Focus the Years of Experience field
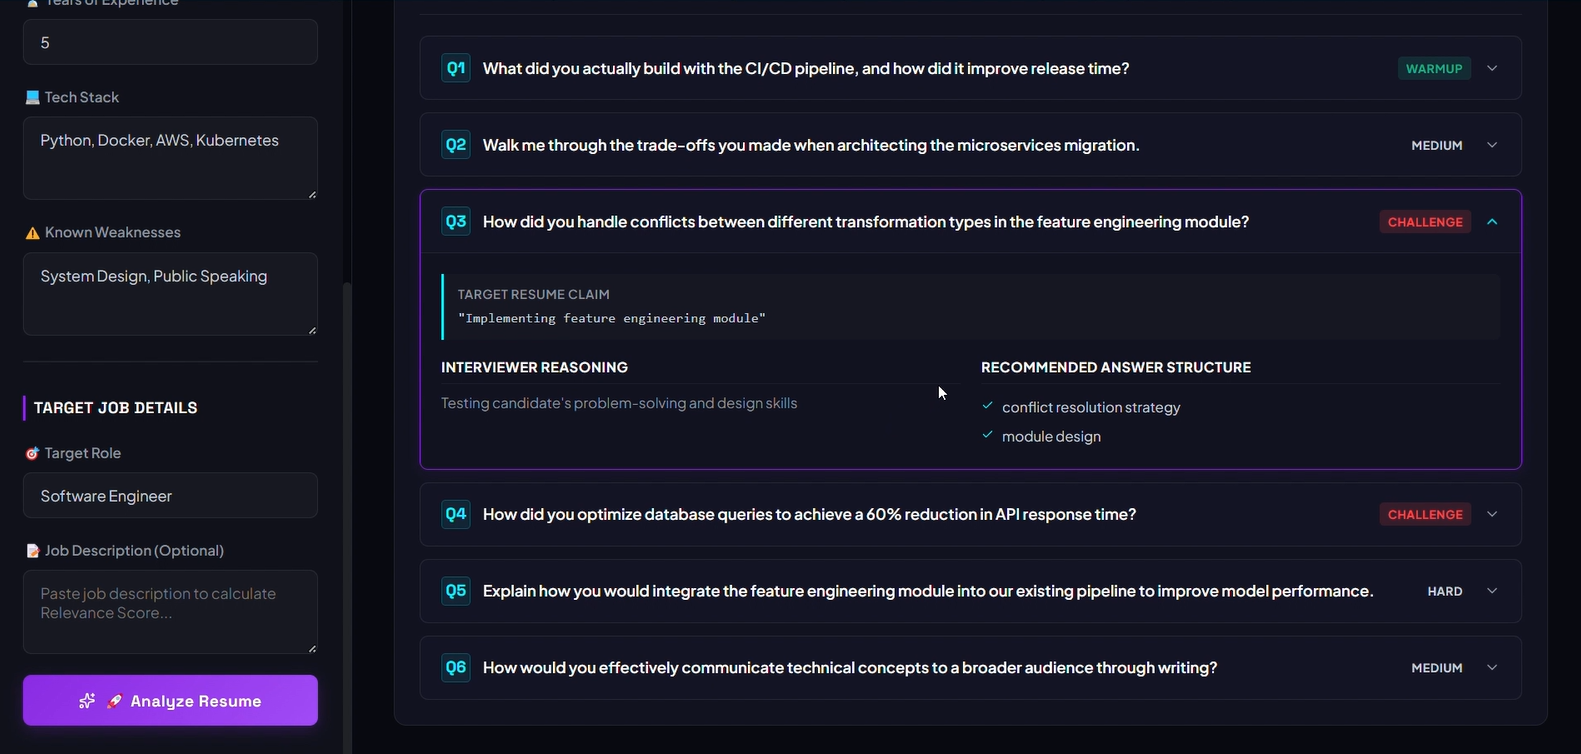Image resolution: width=1581 pixels, height=754 pixels. (x=170, y=42)
